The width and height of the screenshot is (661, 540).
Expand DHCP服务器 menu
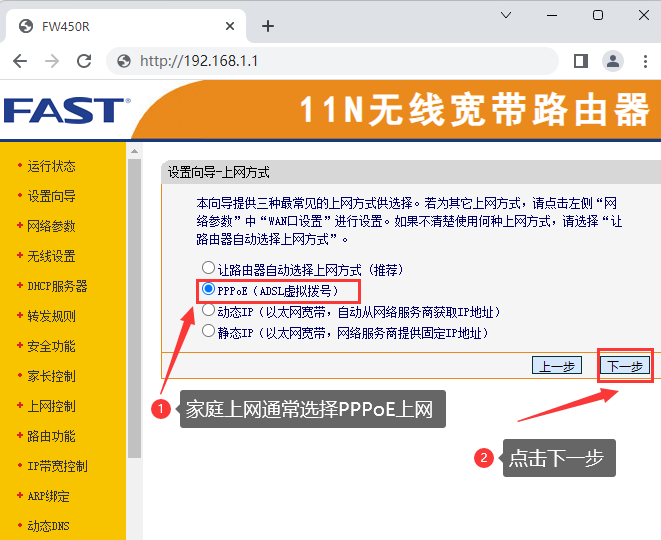click(x=57, y=286)
